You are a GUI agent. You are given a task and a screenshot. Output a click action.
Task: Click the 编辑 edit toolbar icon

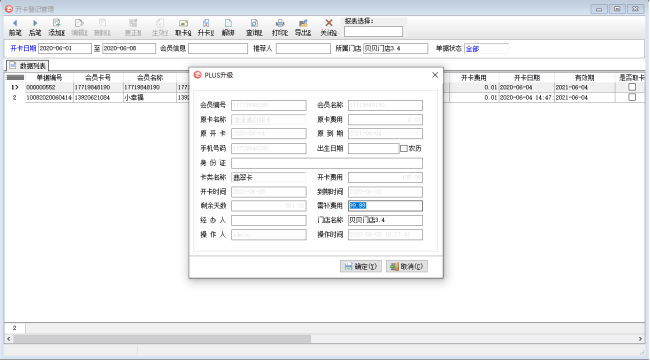[79, 27]
